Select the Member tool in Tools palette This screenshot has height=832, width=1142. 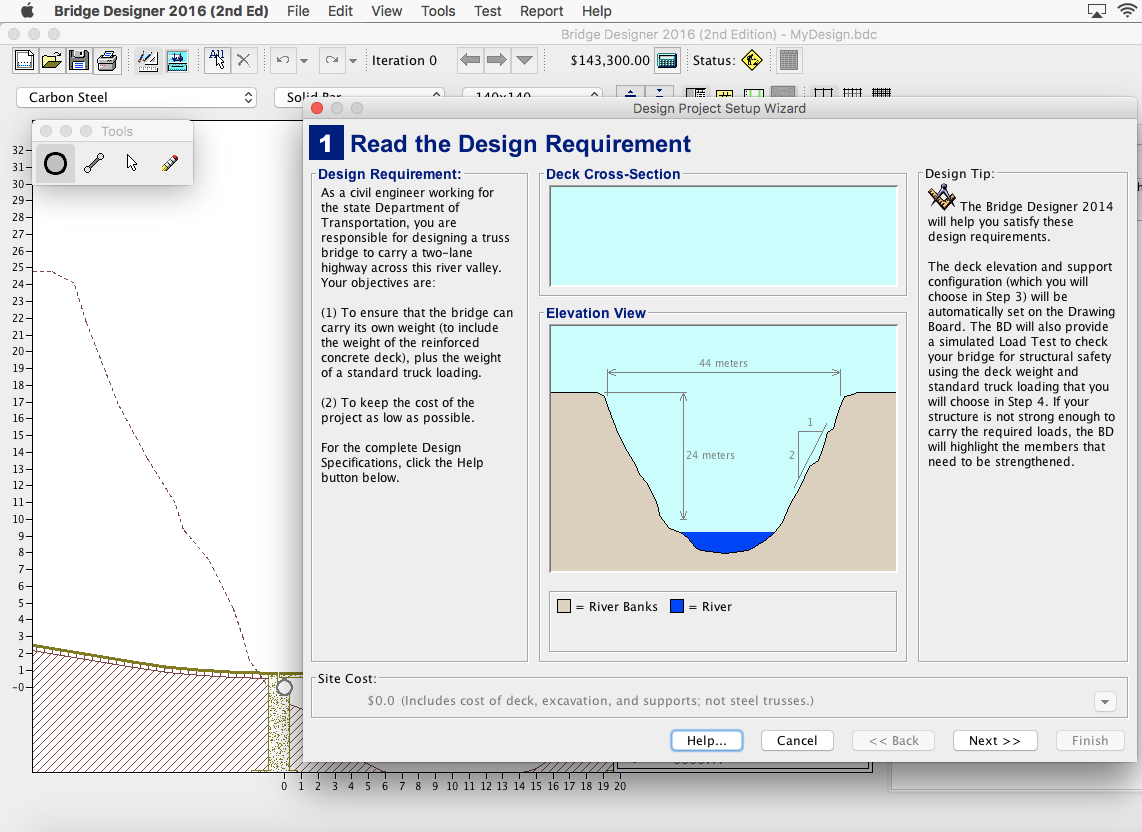click(94, 164)
